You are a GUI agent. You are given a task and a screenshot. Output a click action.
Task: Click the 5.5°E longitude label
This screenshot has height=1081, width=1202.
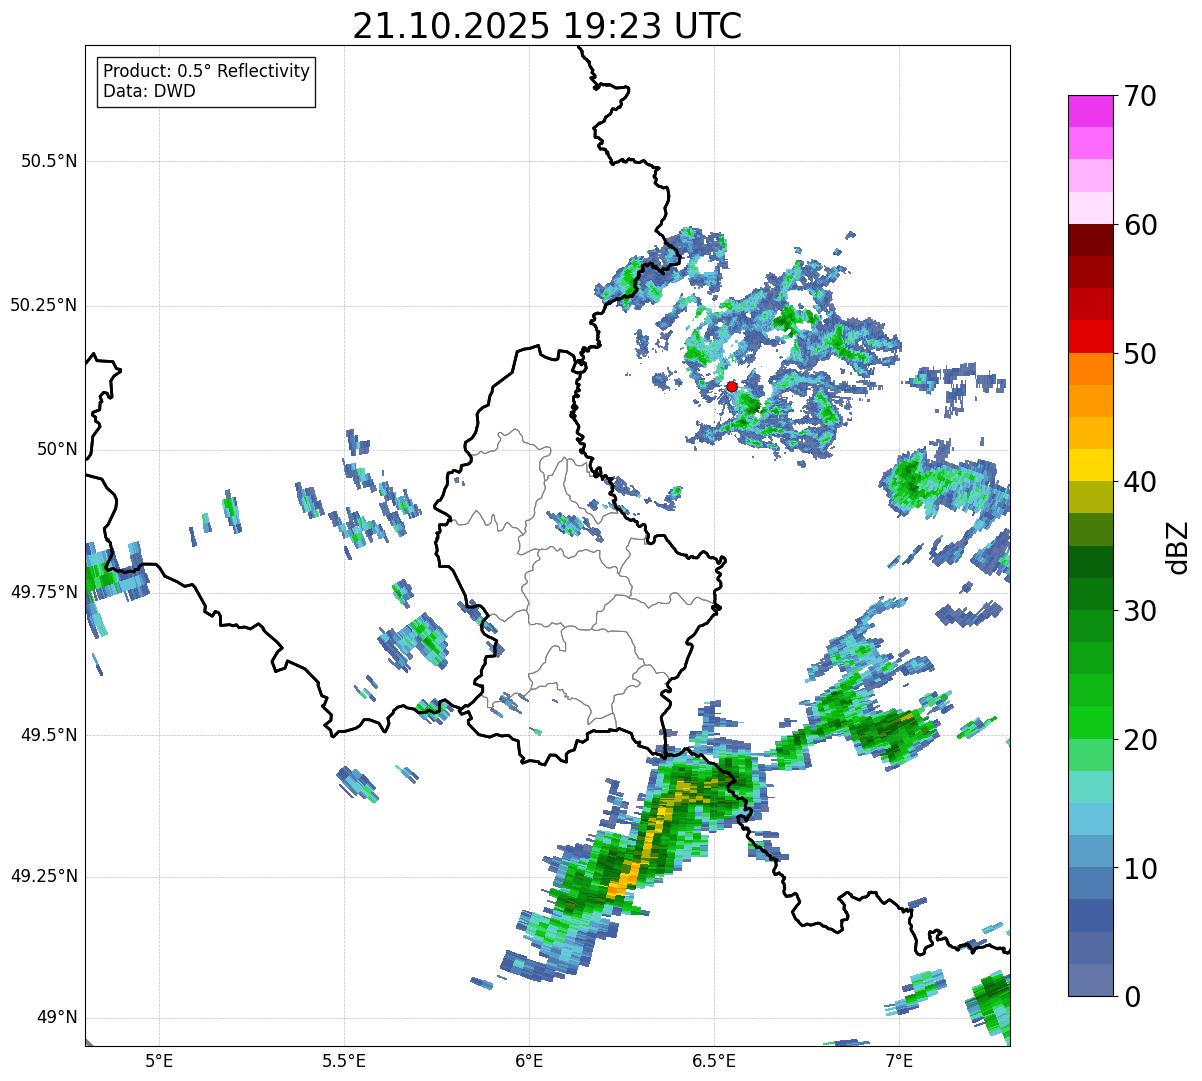point(344,1060)
